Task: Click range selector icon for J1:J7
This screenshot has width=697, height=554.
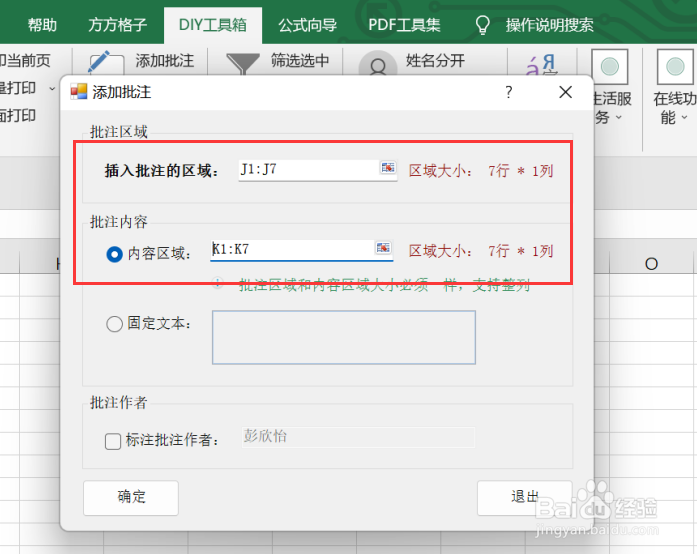Action: point(388,168)
